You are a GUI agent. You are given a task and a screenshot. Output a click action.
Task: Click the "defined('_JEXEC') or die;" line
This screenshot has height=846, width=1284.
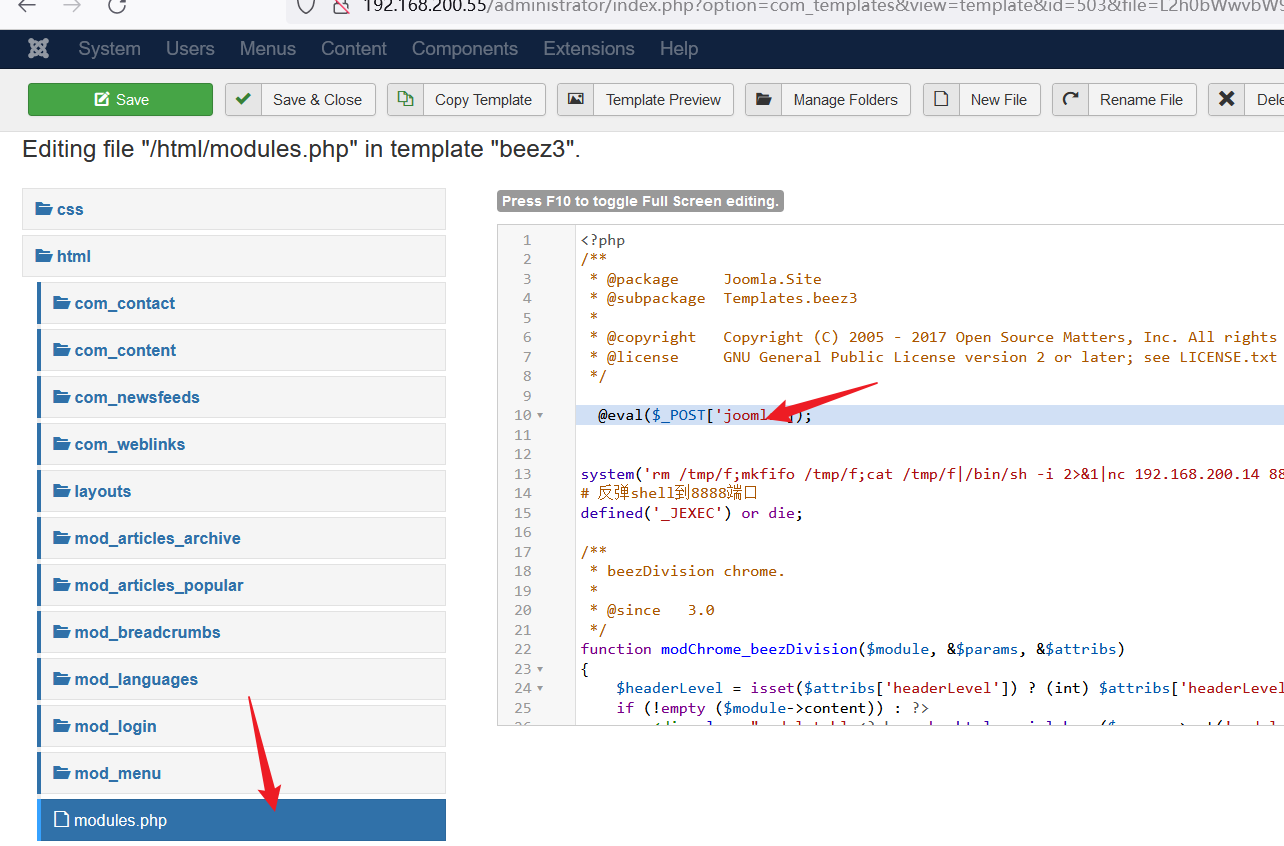point(692,513)
